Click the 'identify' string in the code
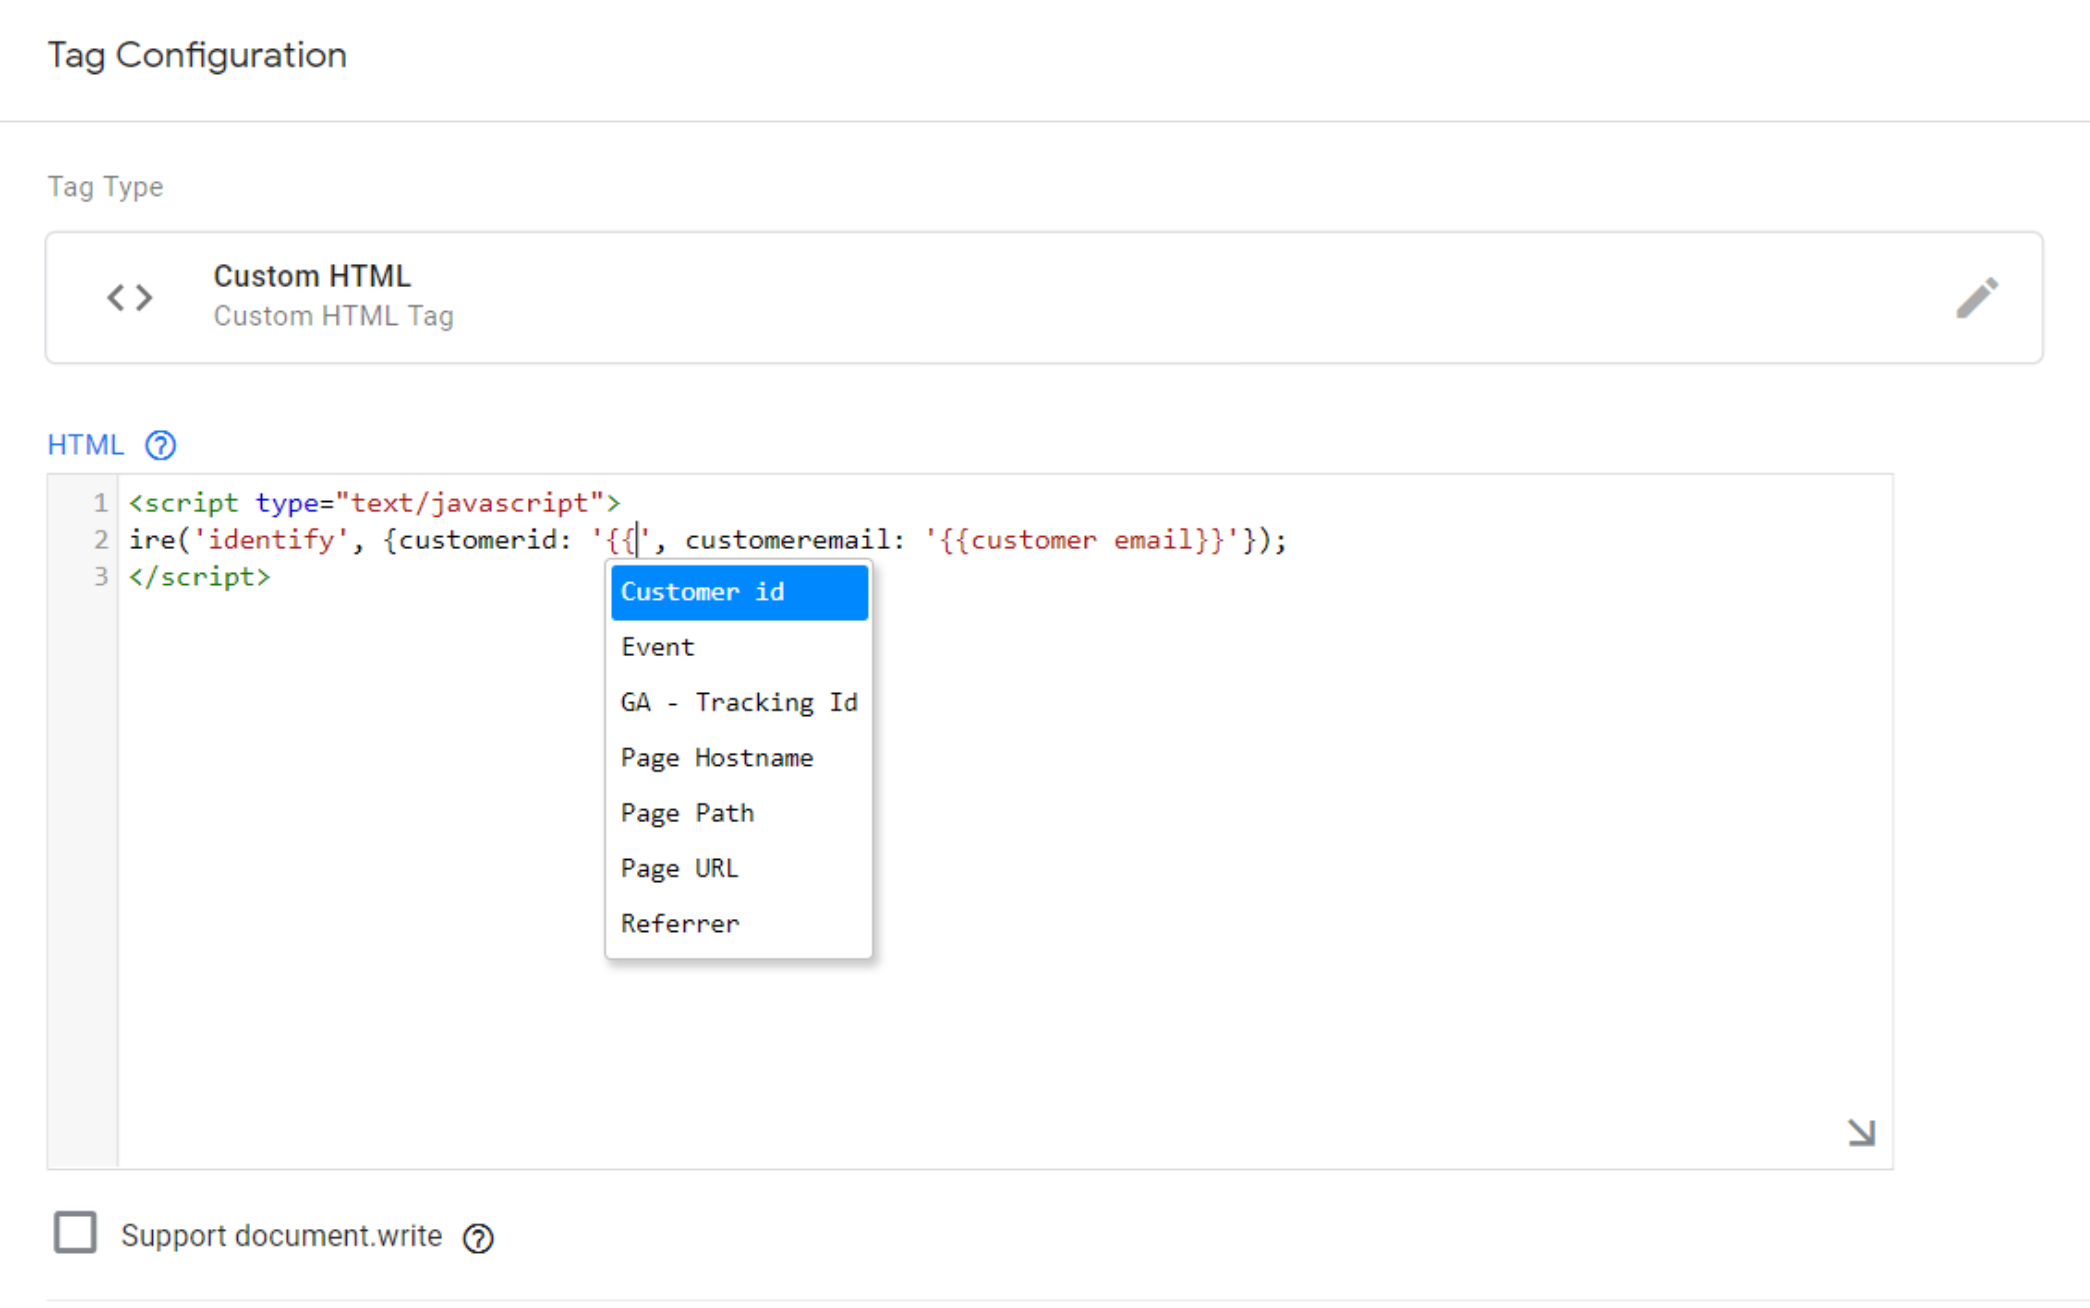 pos(270,540)
